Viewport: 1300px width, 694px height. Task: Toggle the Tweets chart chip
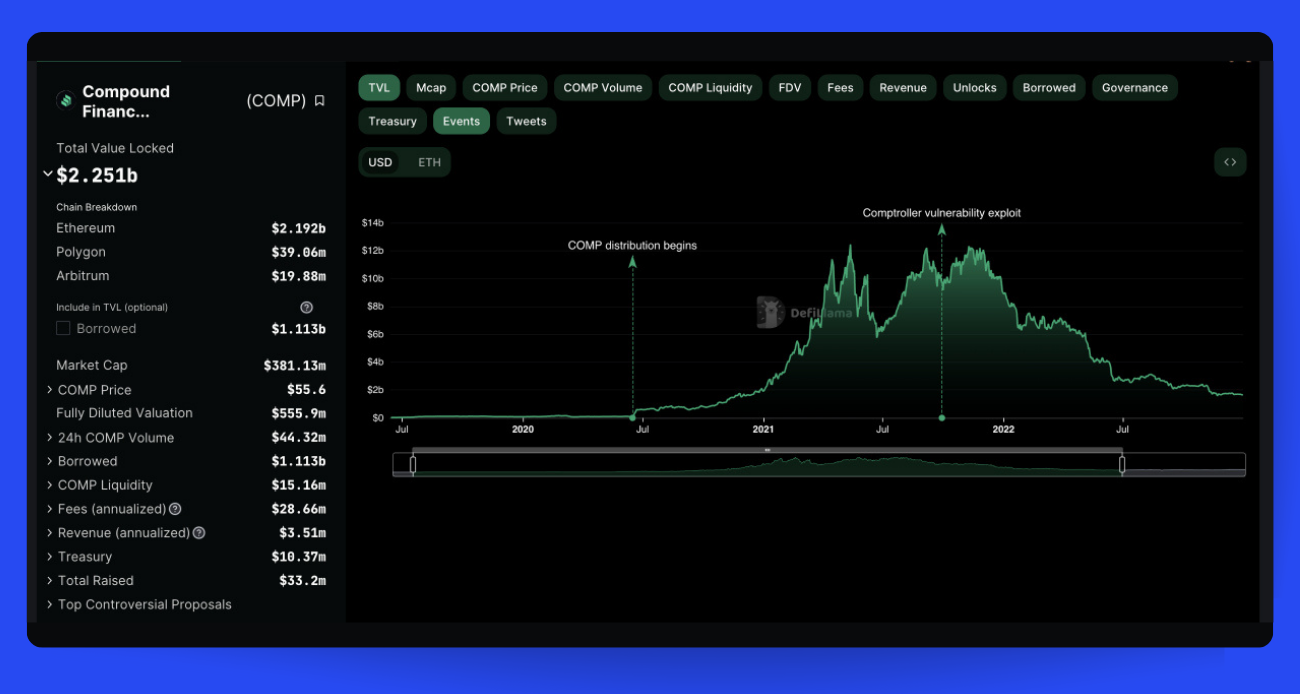526,121
